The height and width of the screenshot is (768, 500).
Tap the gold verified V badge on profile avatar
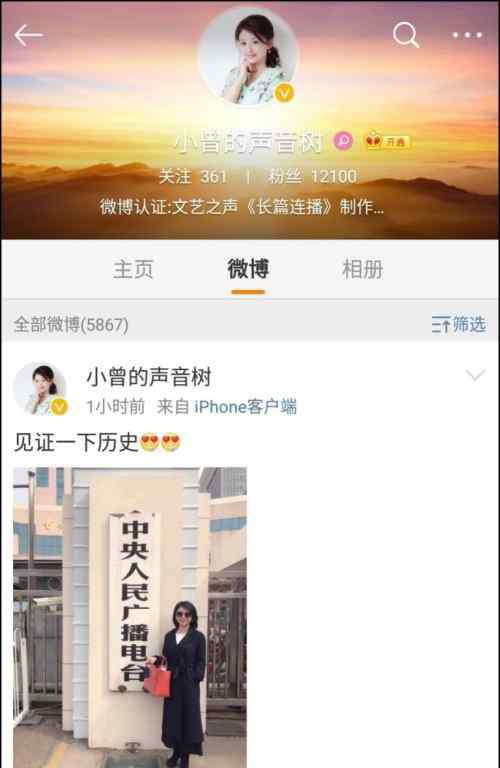tap(284, 92)
